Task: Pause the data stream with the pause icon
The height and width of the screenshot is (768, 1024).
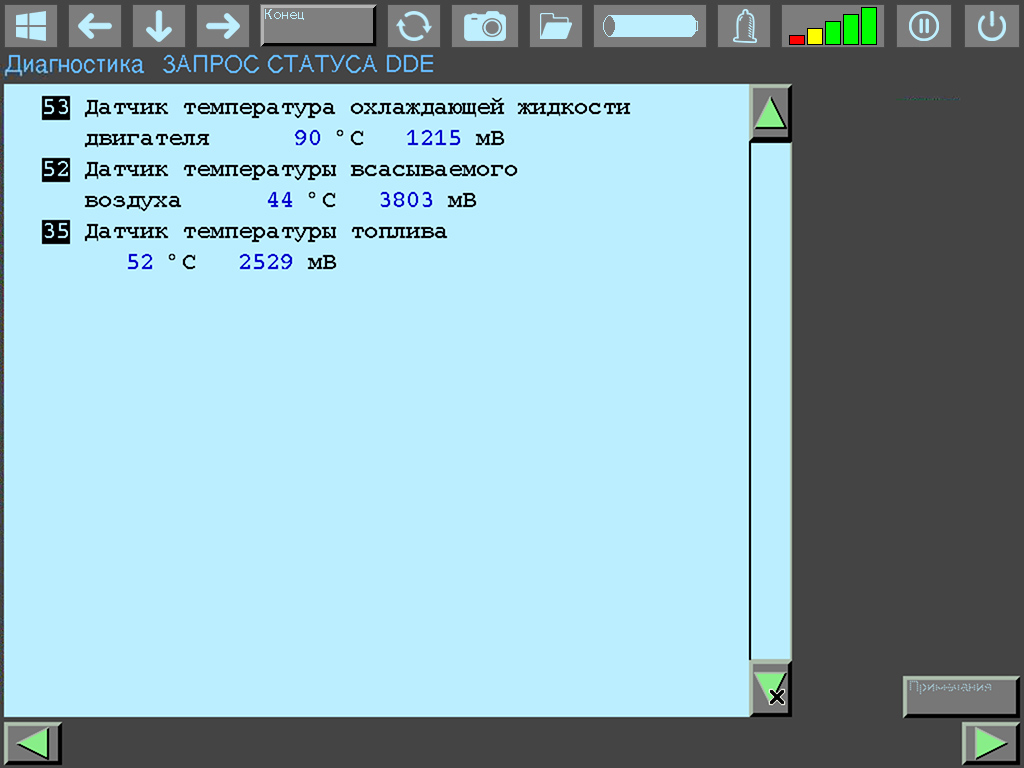Action: click(923, 26)
